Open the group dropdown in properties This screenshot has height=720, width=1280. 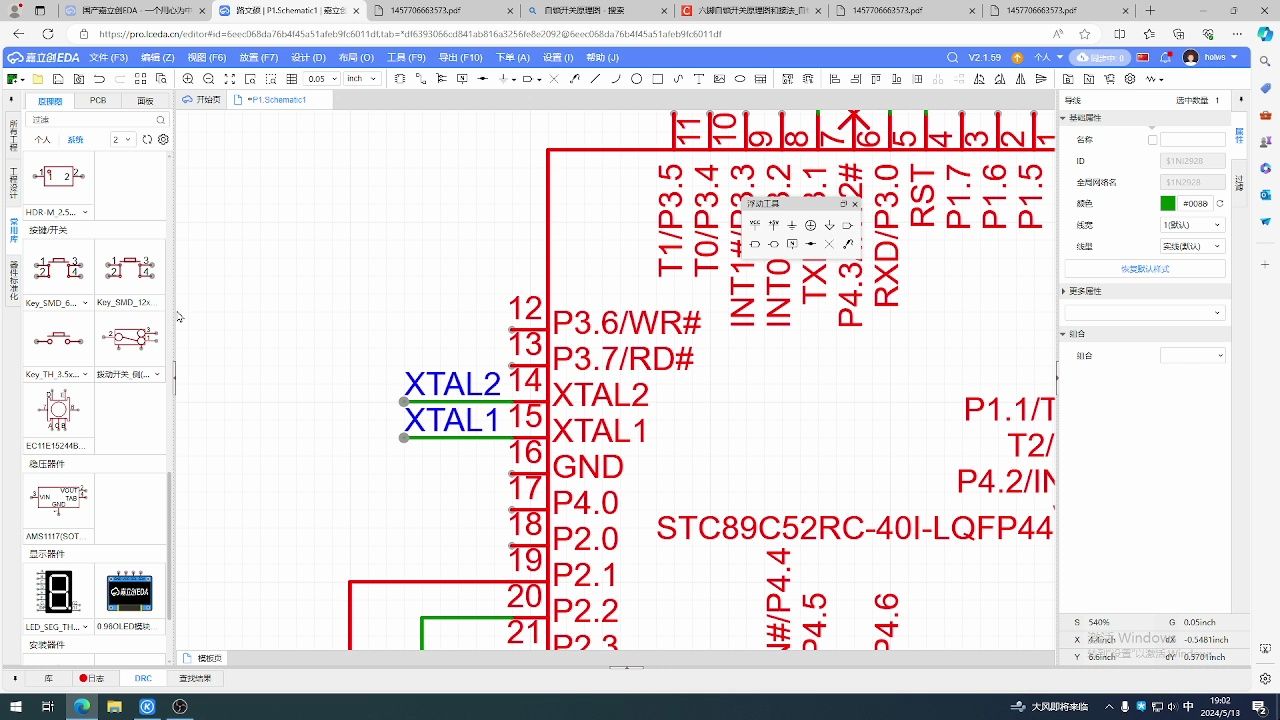coord(1192,355)
